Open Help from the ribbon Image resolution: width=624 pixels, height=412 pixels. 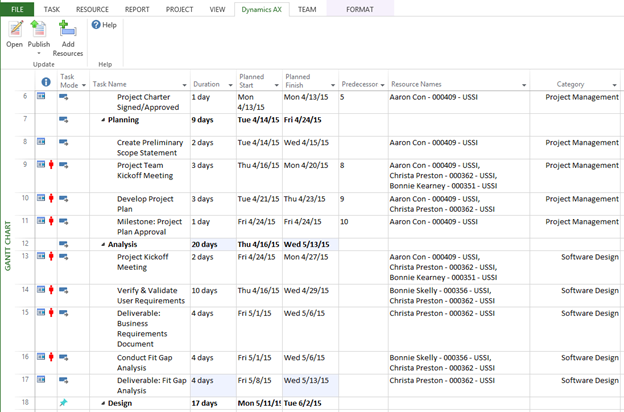(104, 25)
